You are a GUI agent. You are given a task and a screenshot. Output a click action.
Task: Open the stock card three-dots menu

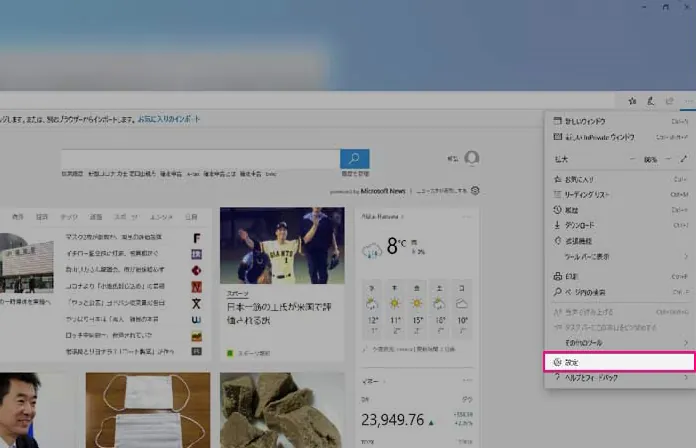tap(467, 381)
